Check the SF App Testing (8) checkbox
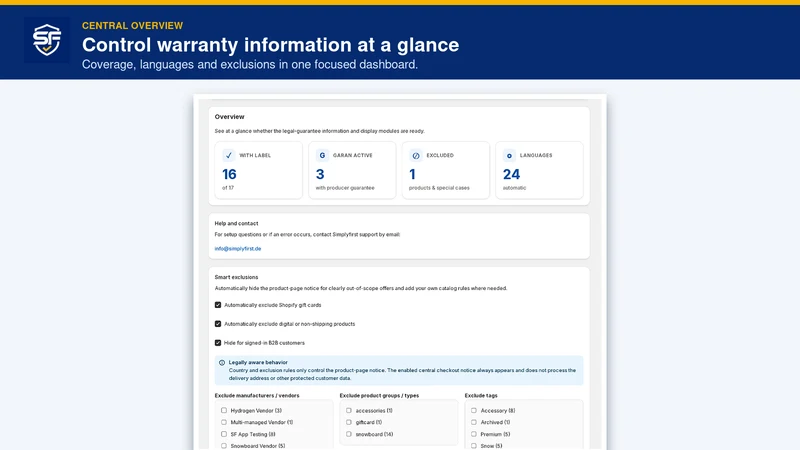This screenshot has width=800, height=450. tap(224, 434)
